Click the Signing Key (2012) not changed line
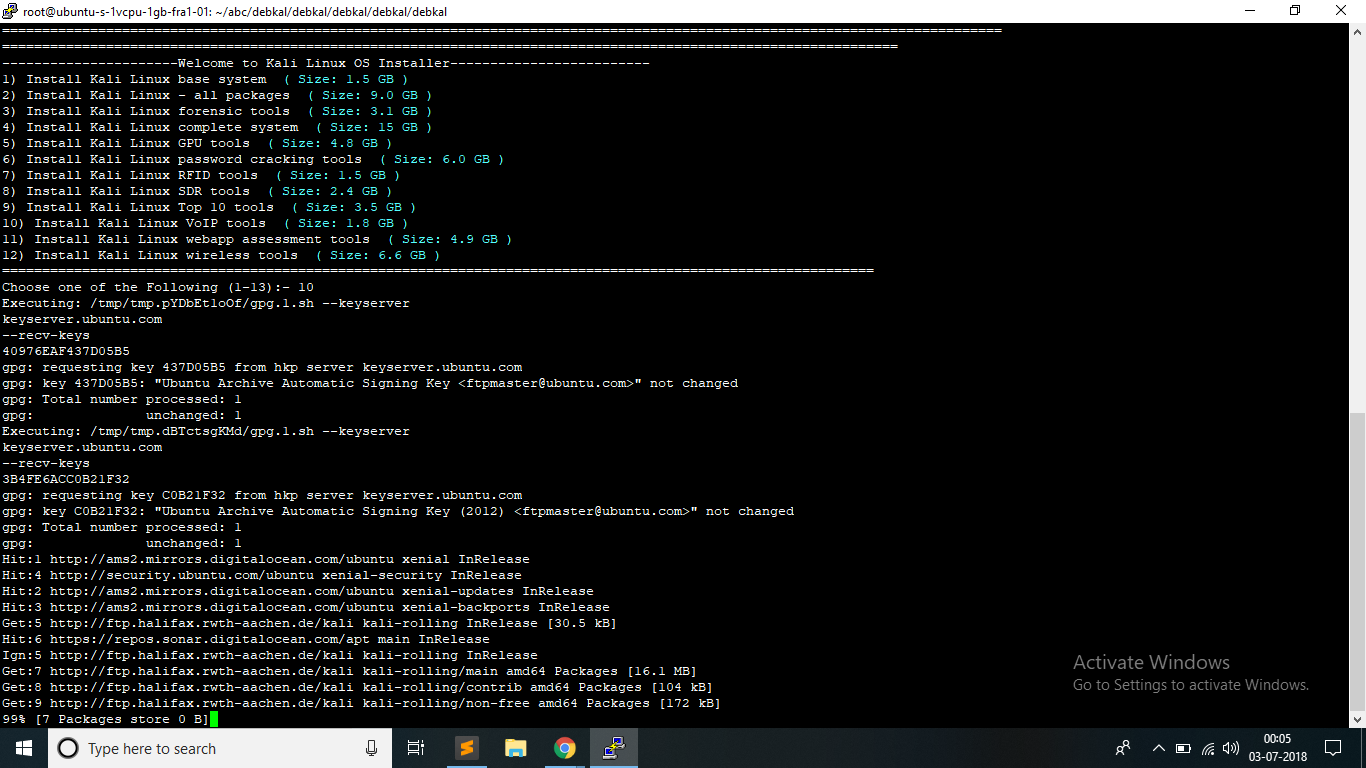Screen dimensions: 1366x768 398,511
